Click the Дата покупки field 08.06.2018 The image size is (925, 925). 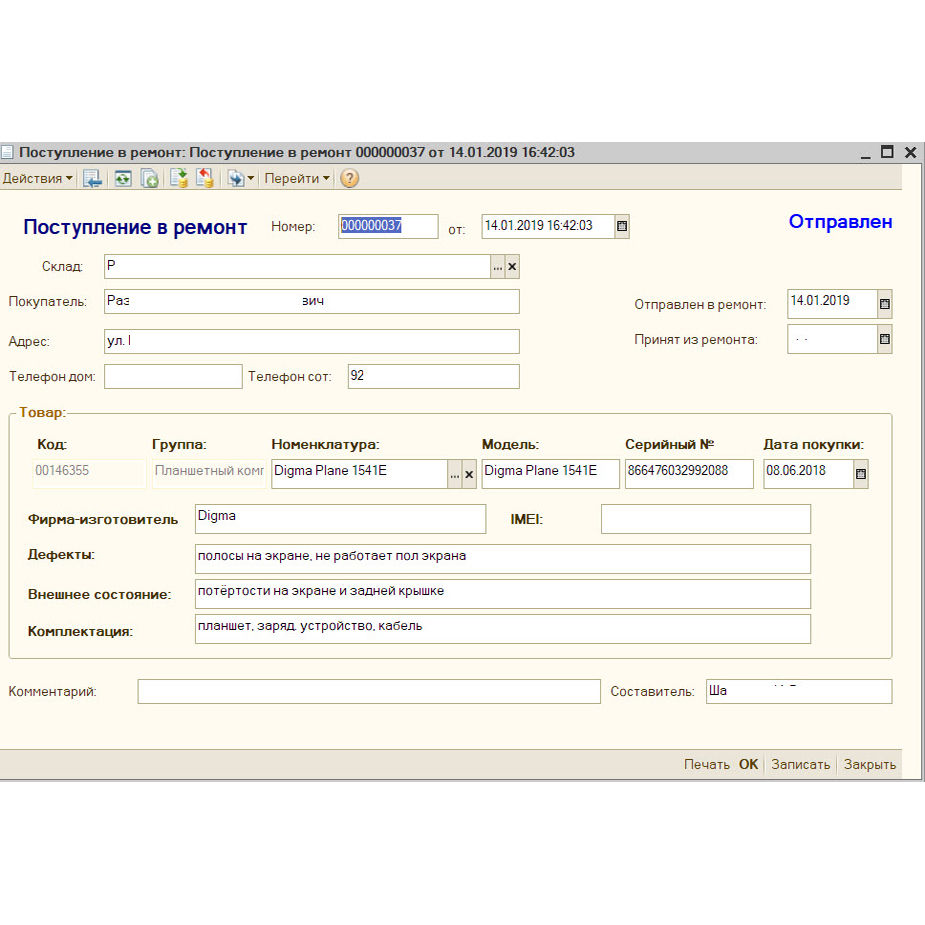[x=808, y=474]
